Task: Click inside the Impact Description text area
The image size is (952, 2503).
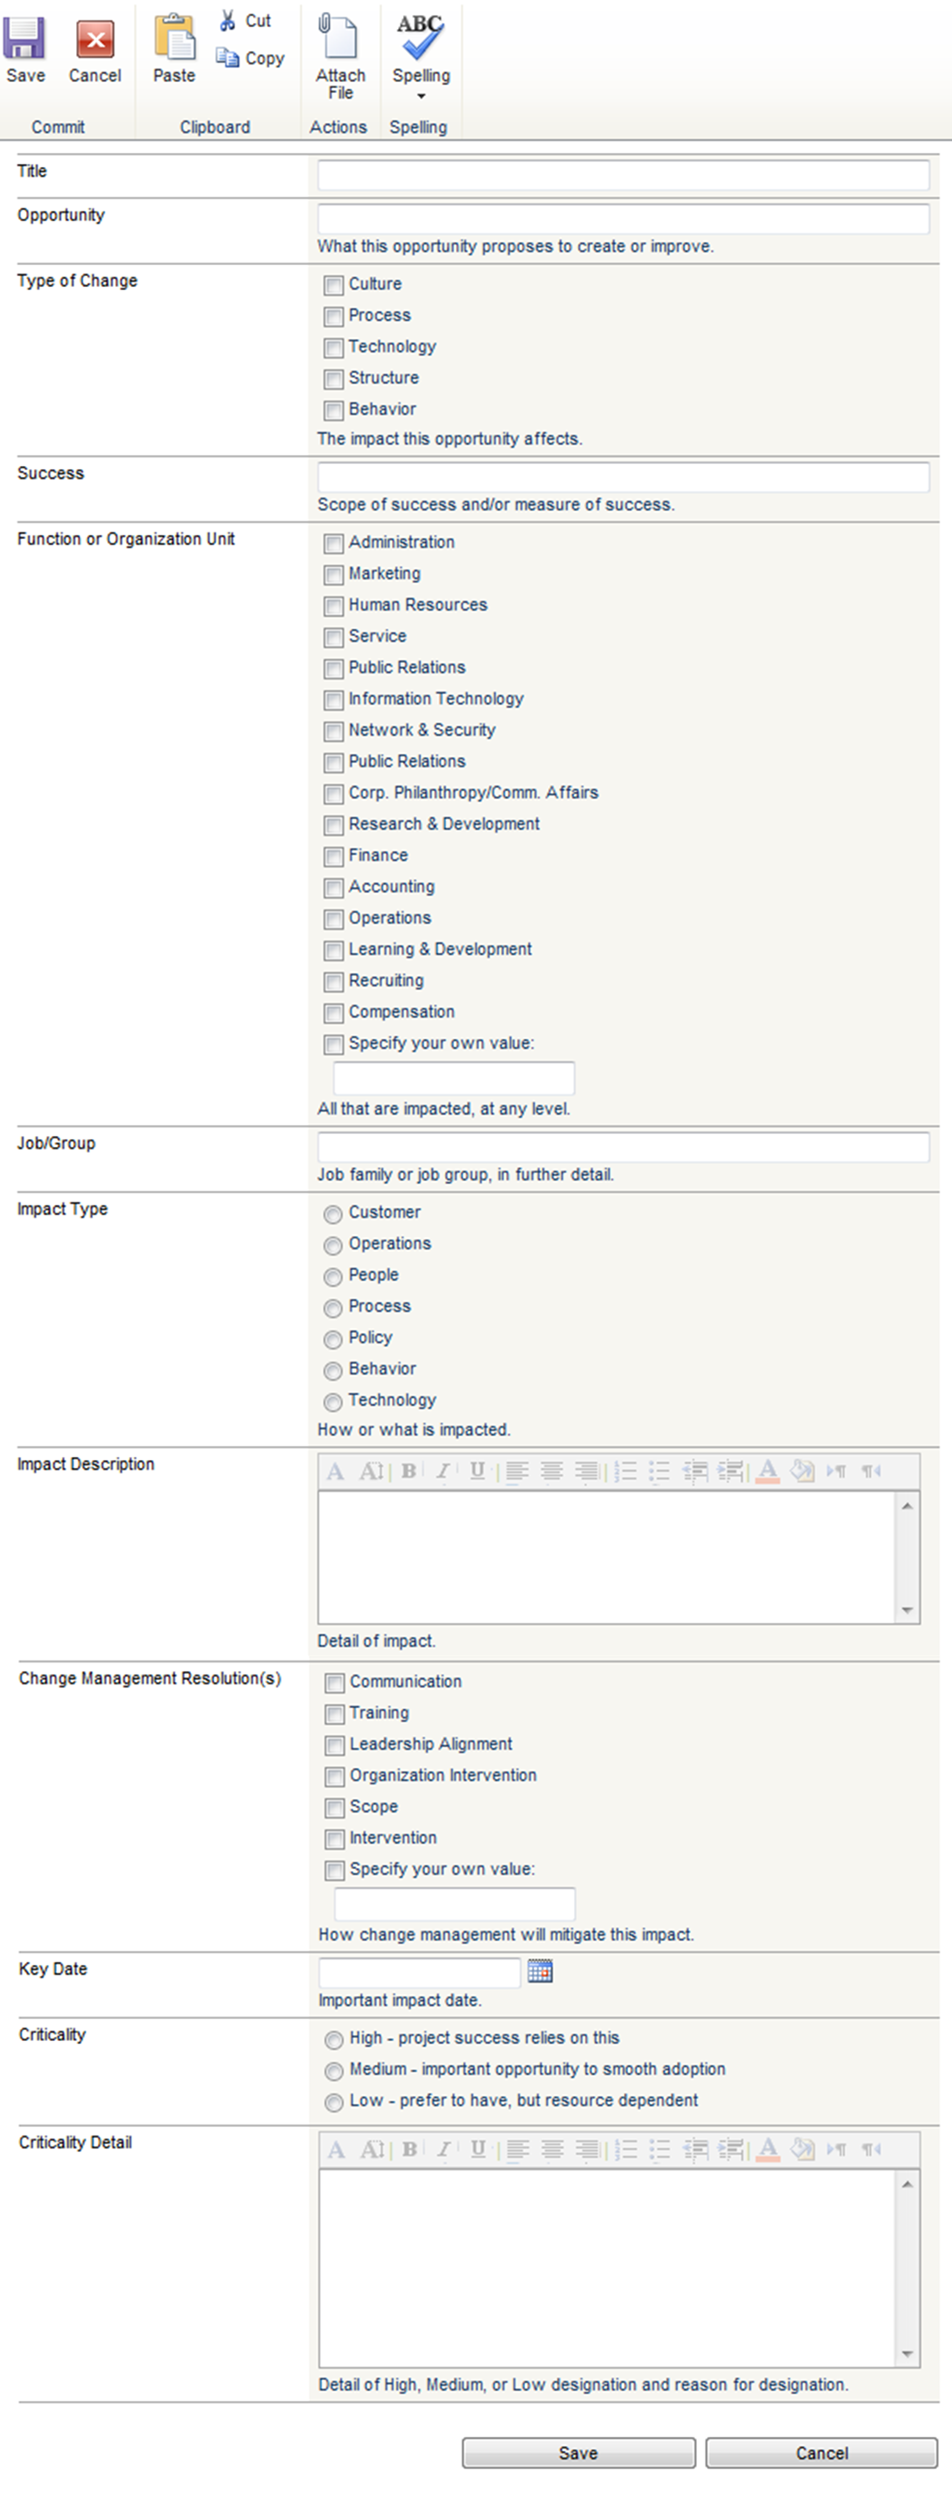Action: pyautogui.click(x=607, y=1557)
